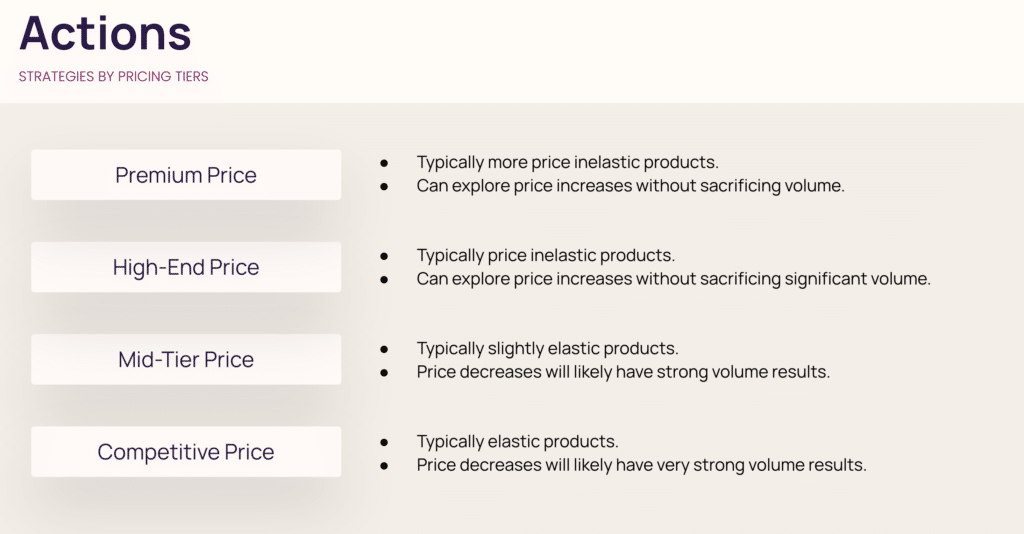Click 'very strong volume results' line
Screen dimensions: 1024x534
641,465
